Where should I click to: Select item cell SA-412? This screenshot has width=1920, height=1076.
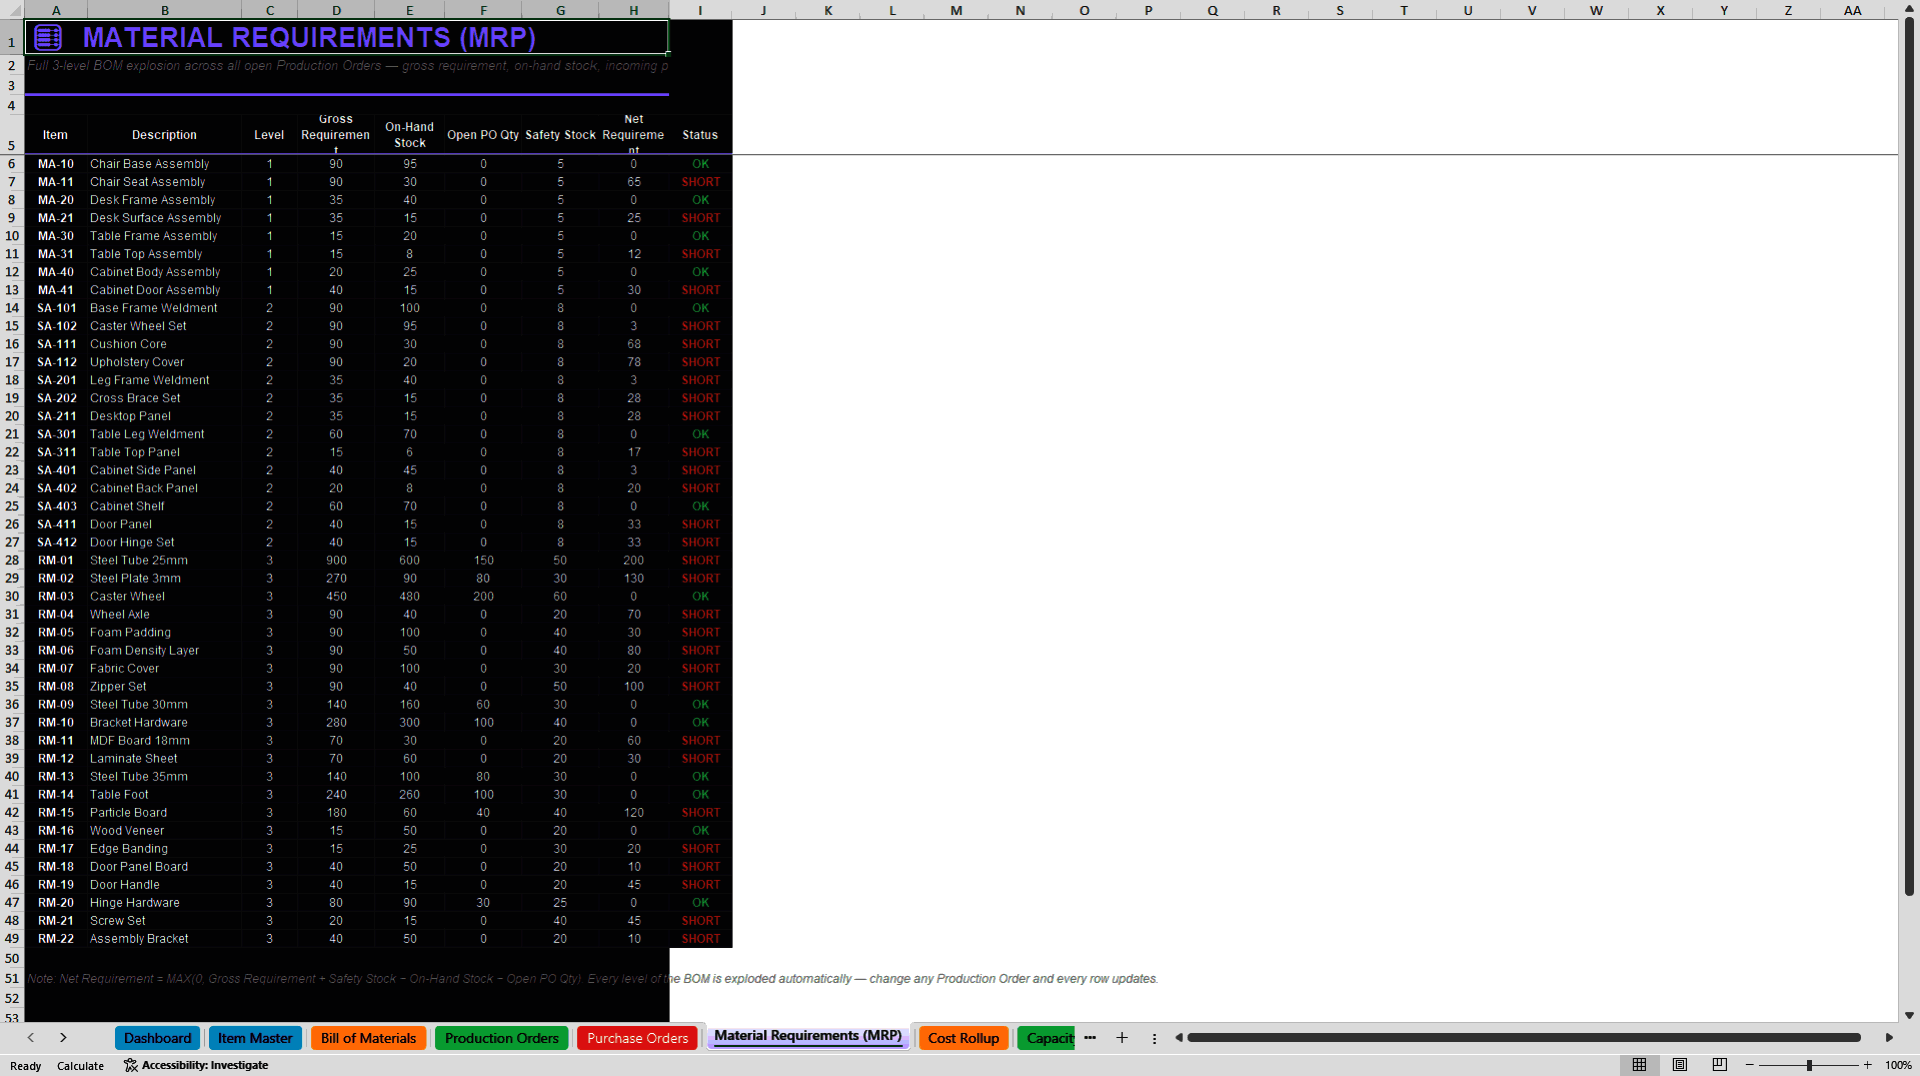tap(56, 542)
